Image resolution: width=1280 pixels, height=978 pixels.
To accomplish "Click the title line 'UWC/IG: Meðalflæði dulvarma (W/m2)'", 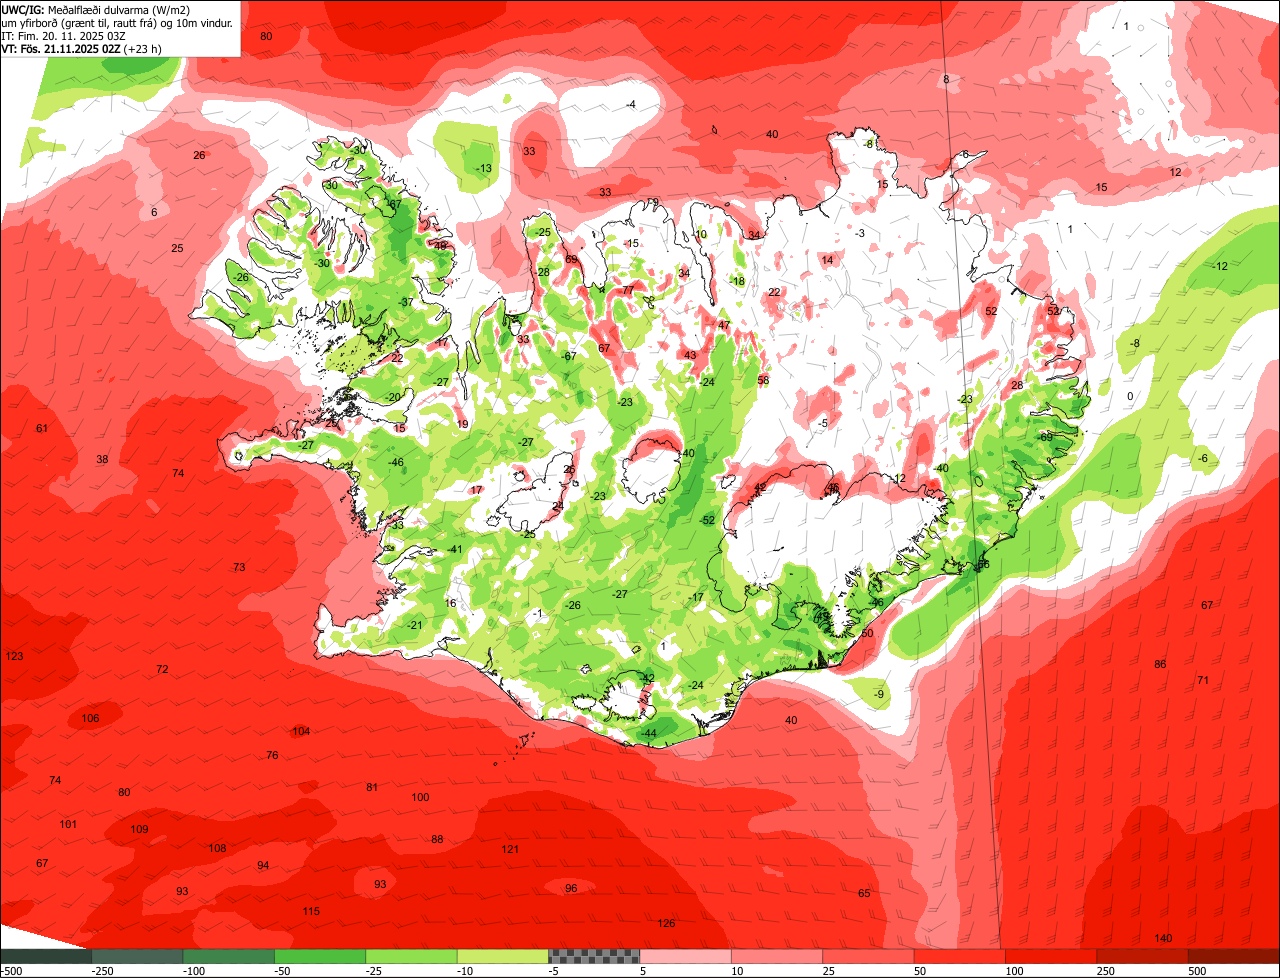I will click(95, 10).
